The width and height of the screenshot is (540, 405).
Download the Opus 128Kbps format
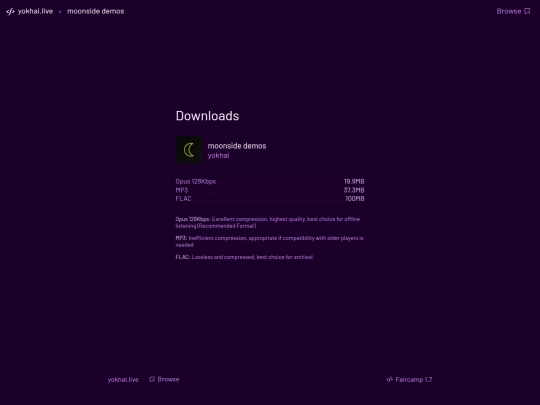point(196,181)
